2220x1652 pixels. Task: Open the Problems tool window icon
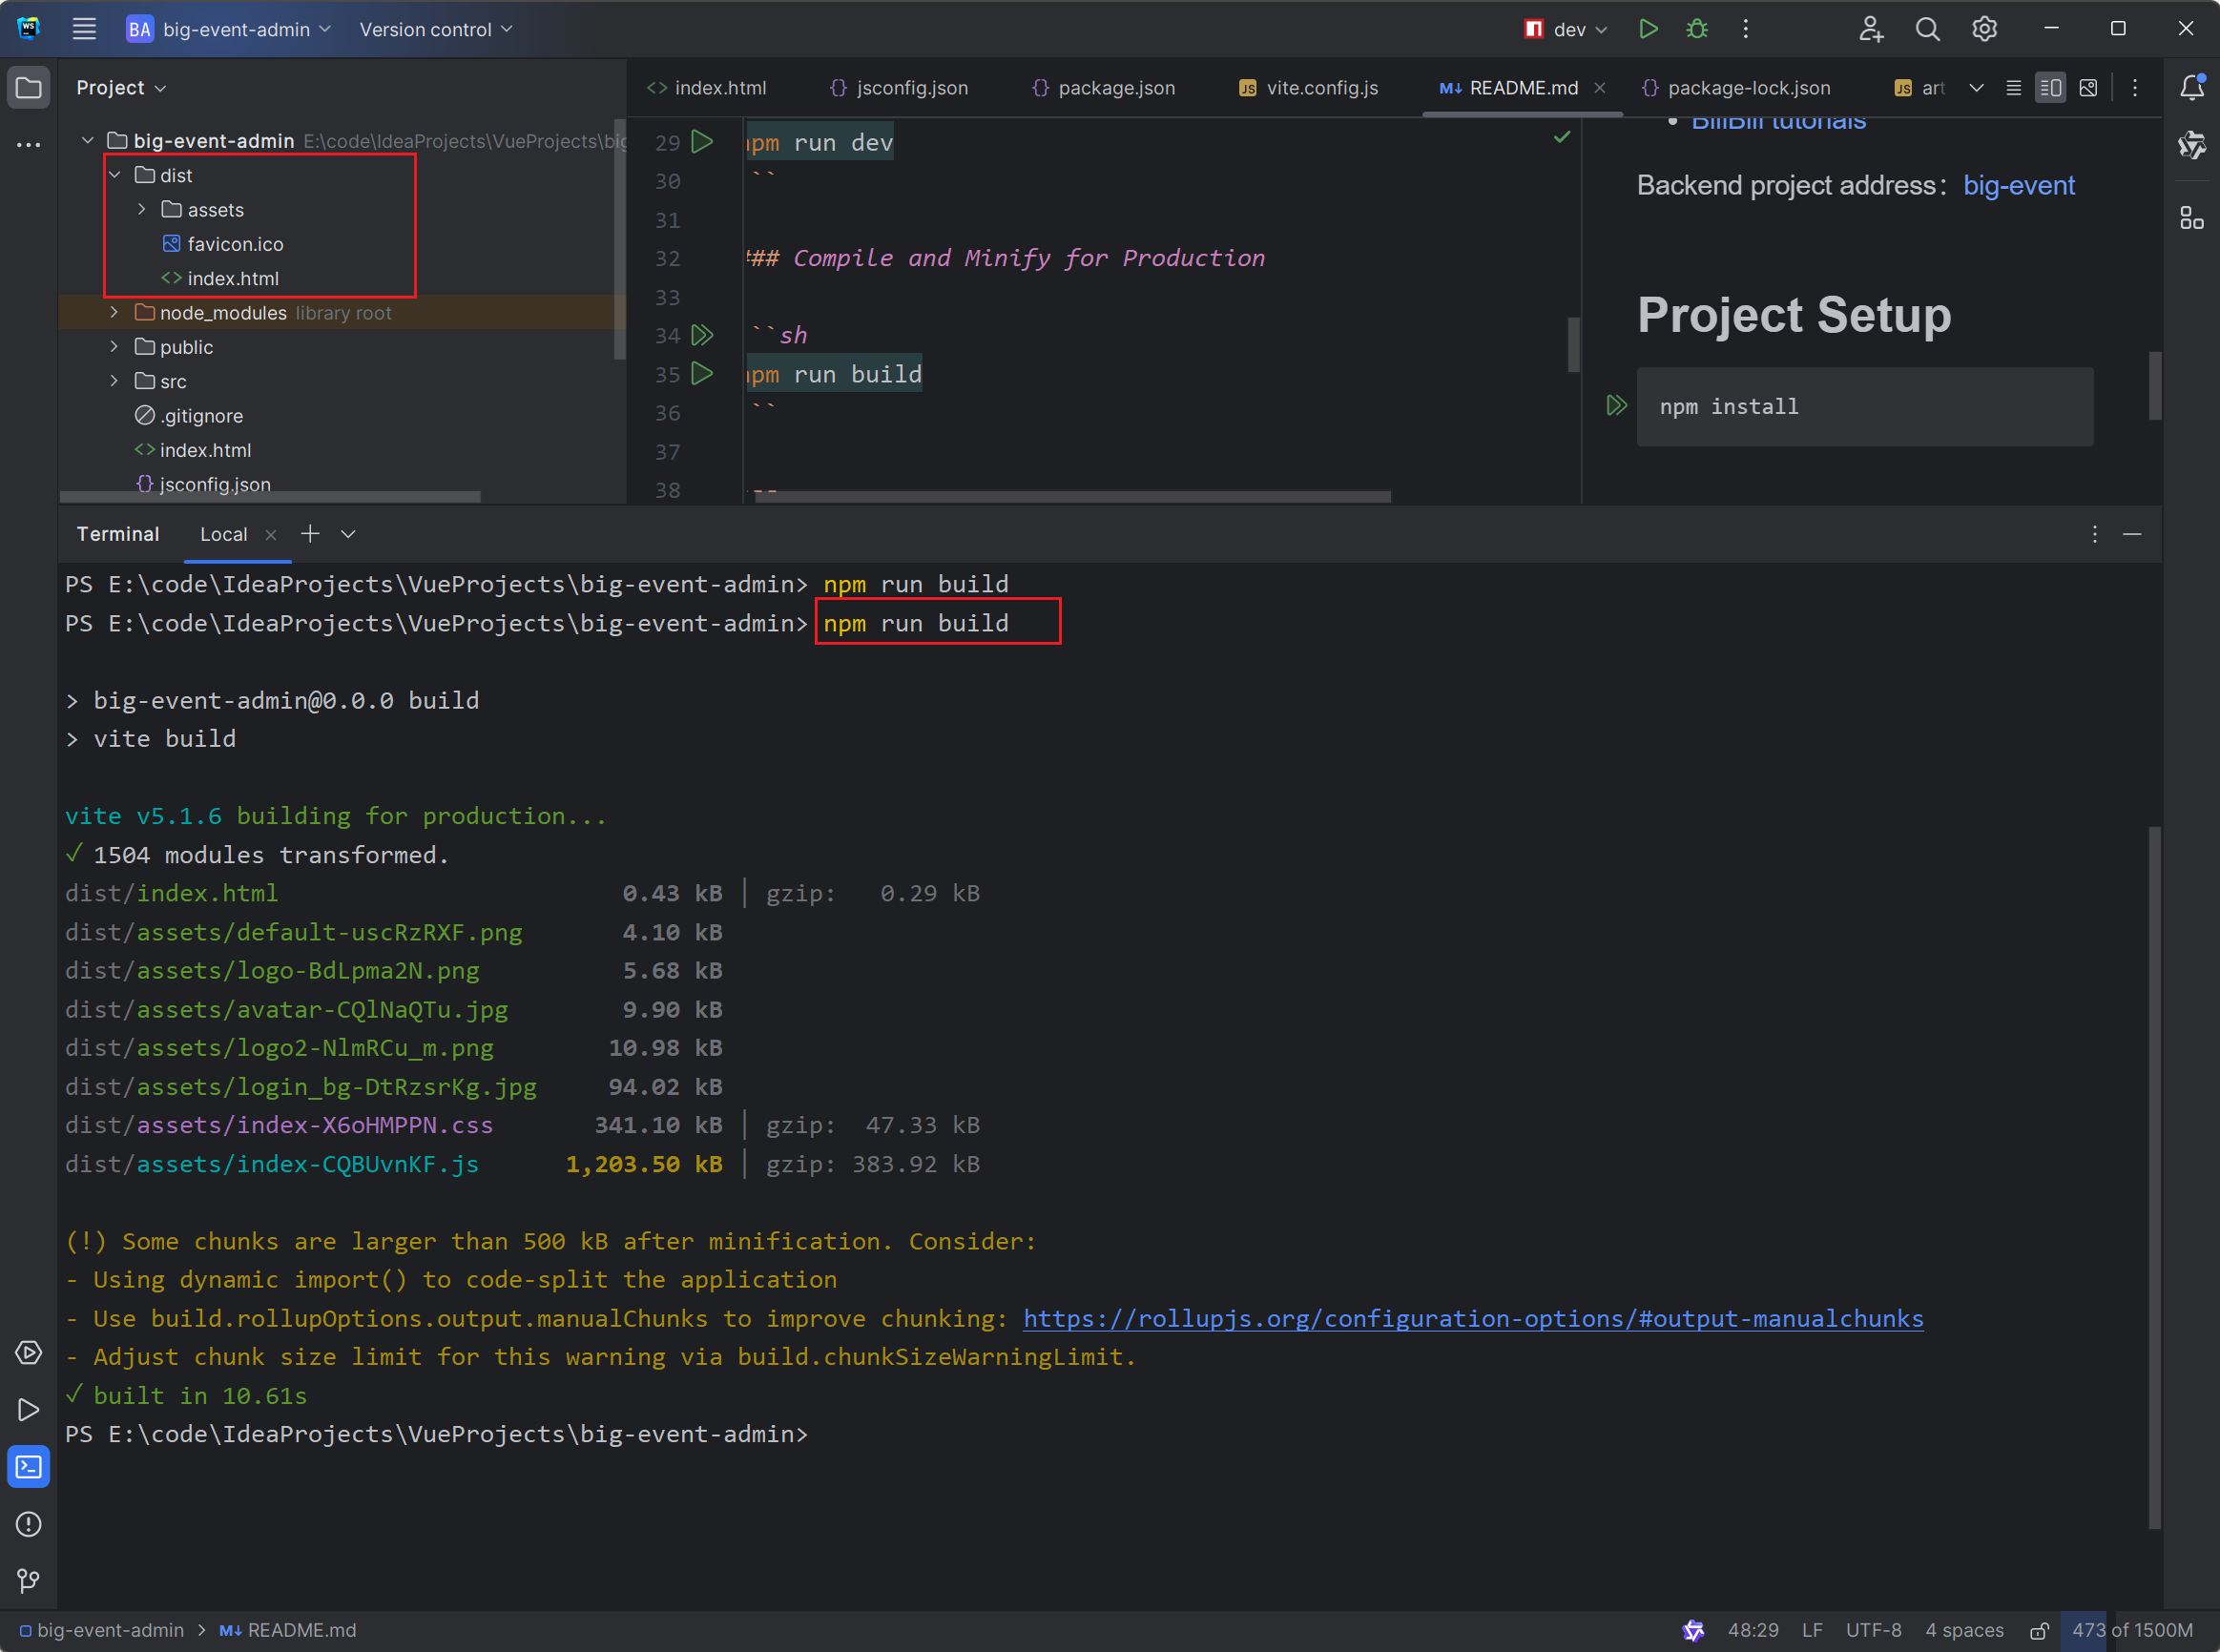28,1524
